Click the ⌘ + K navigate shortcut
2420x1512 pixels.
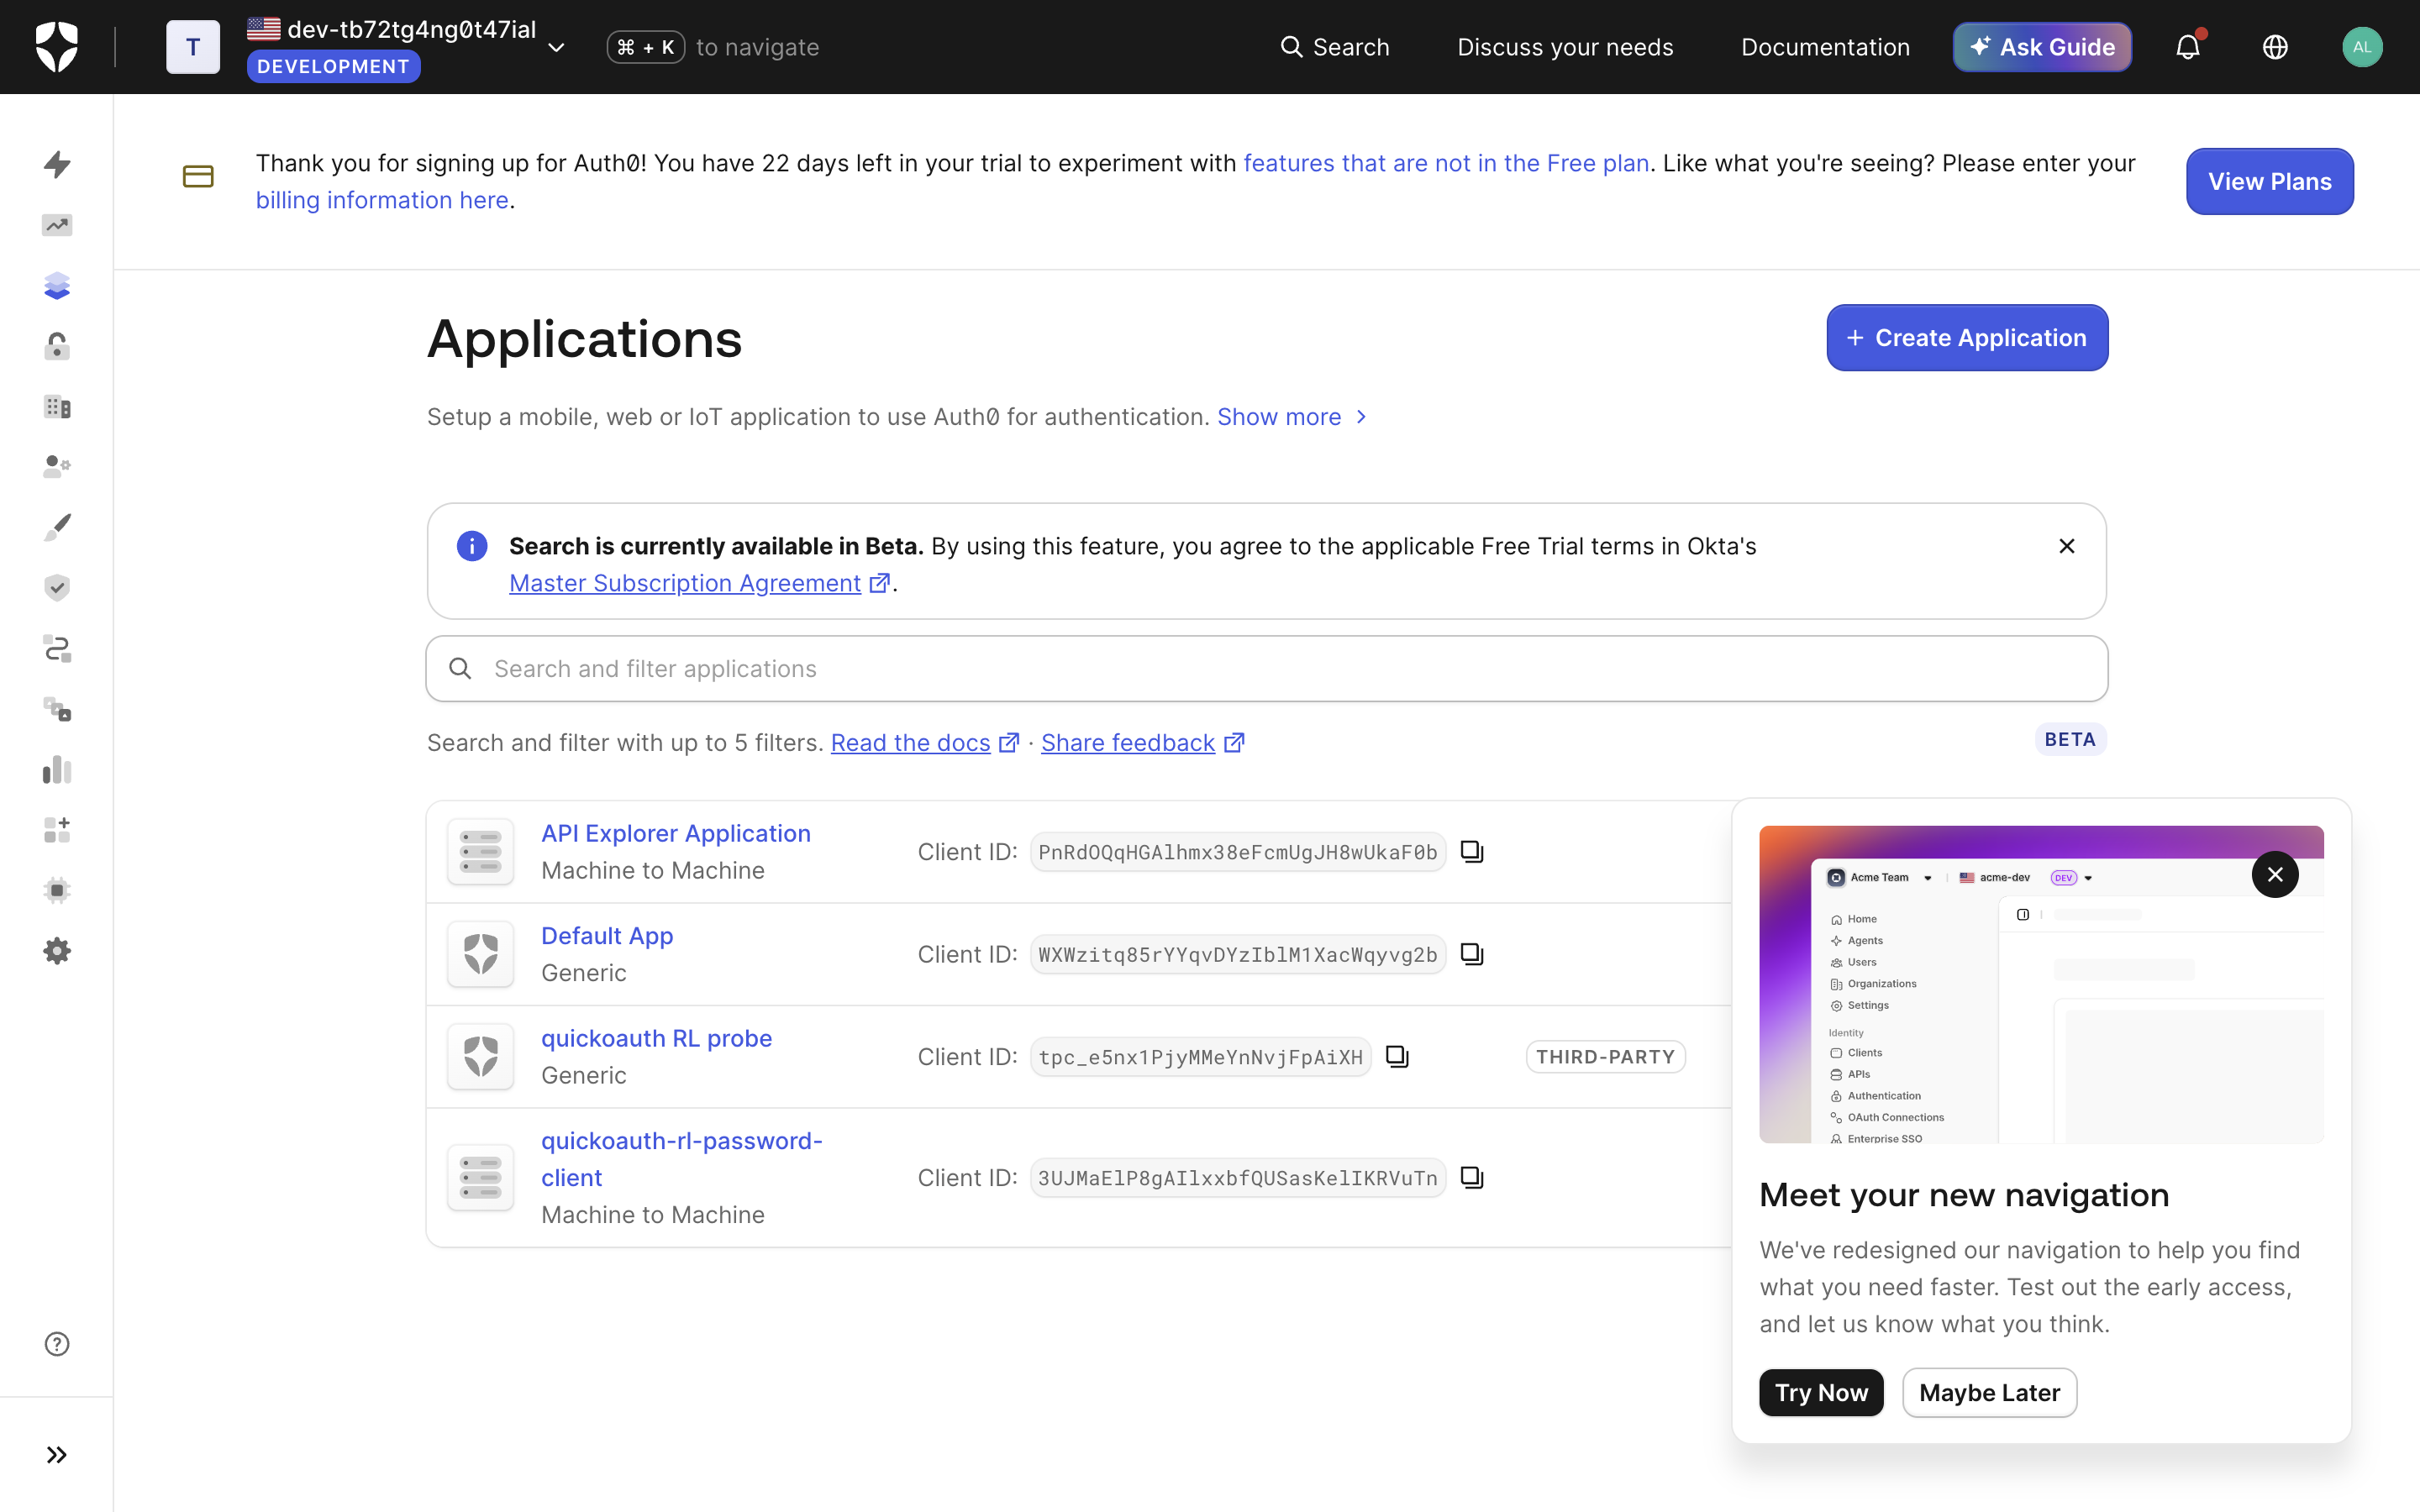645,47
